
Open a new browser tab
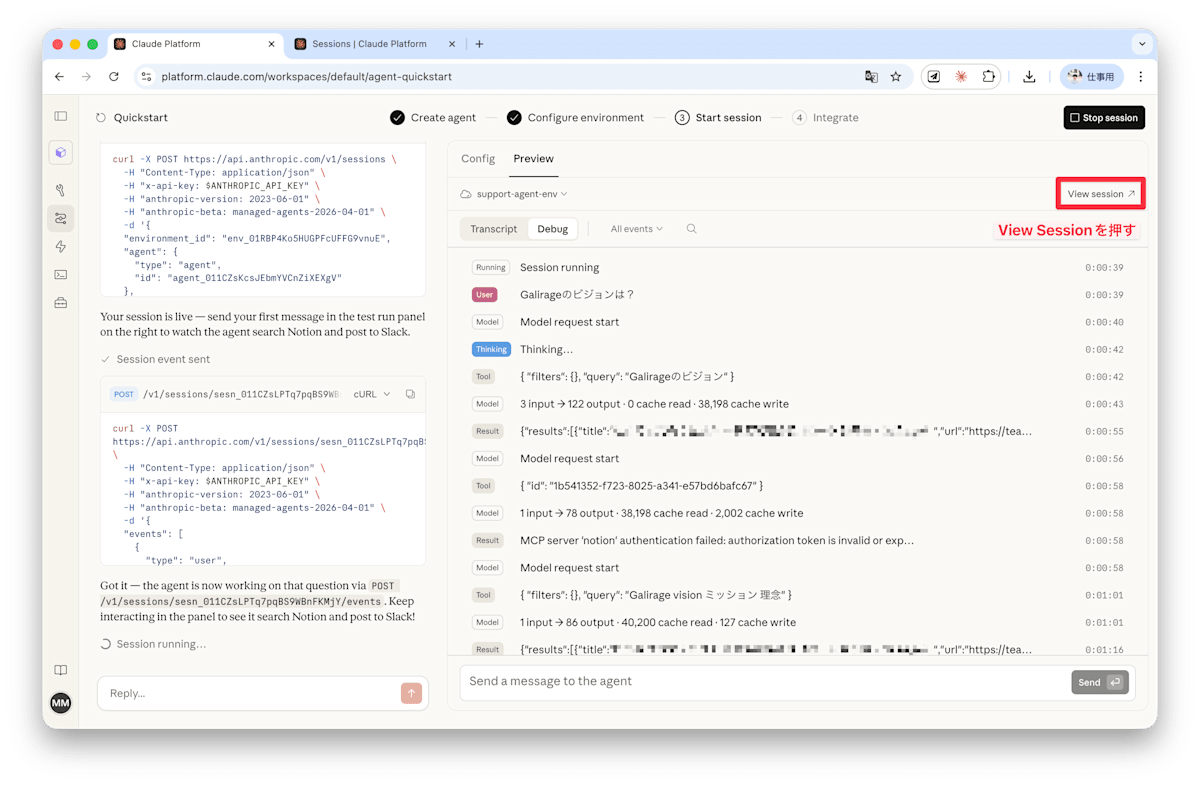[479, 44]
